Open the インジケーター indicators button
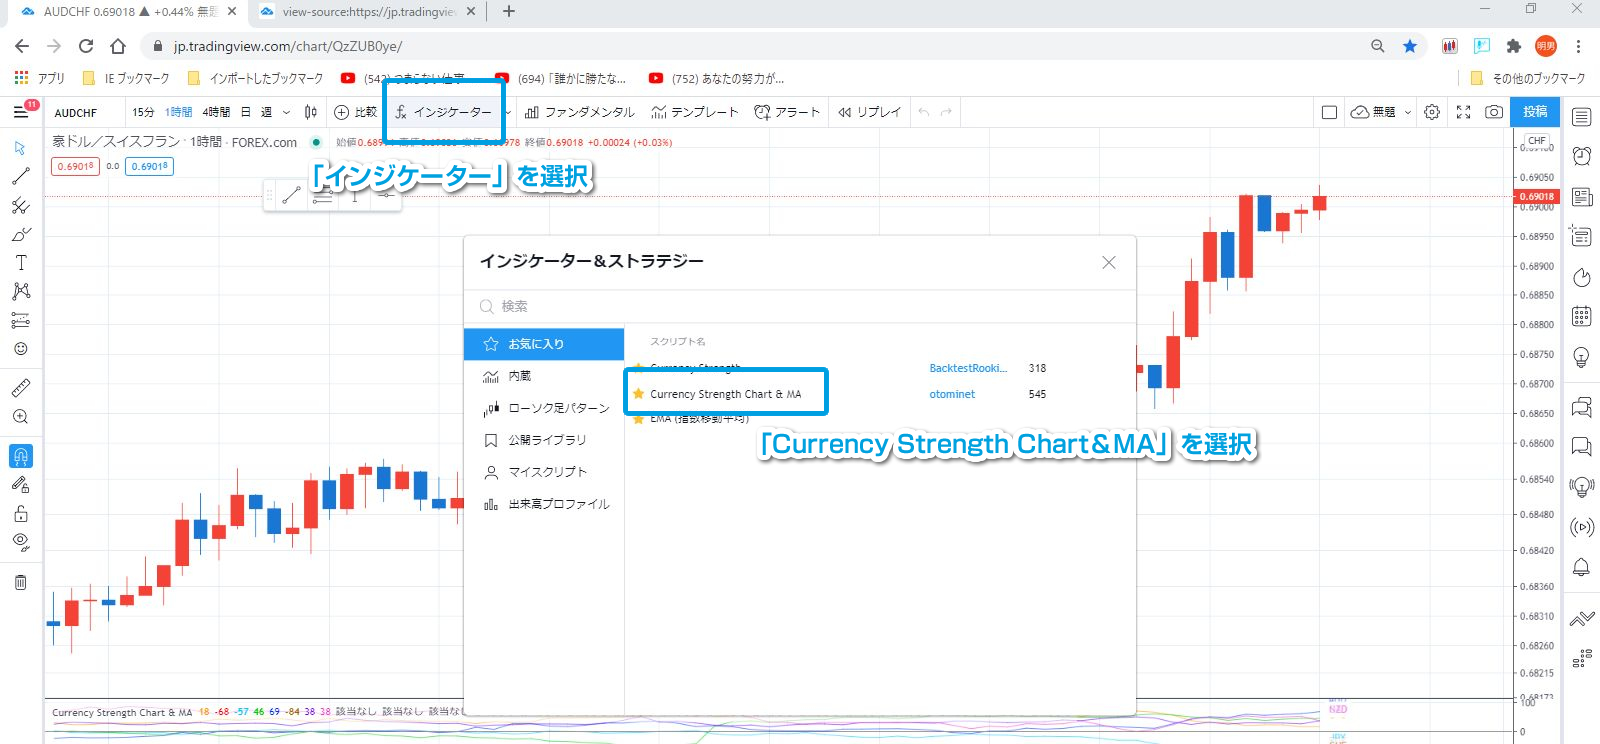This screenshot has width=1600, height=744. [x=443, y=112]
